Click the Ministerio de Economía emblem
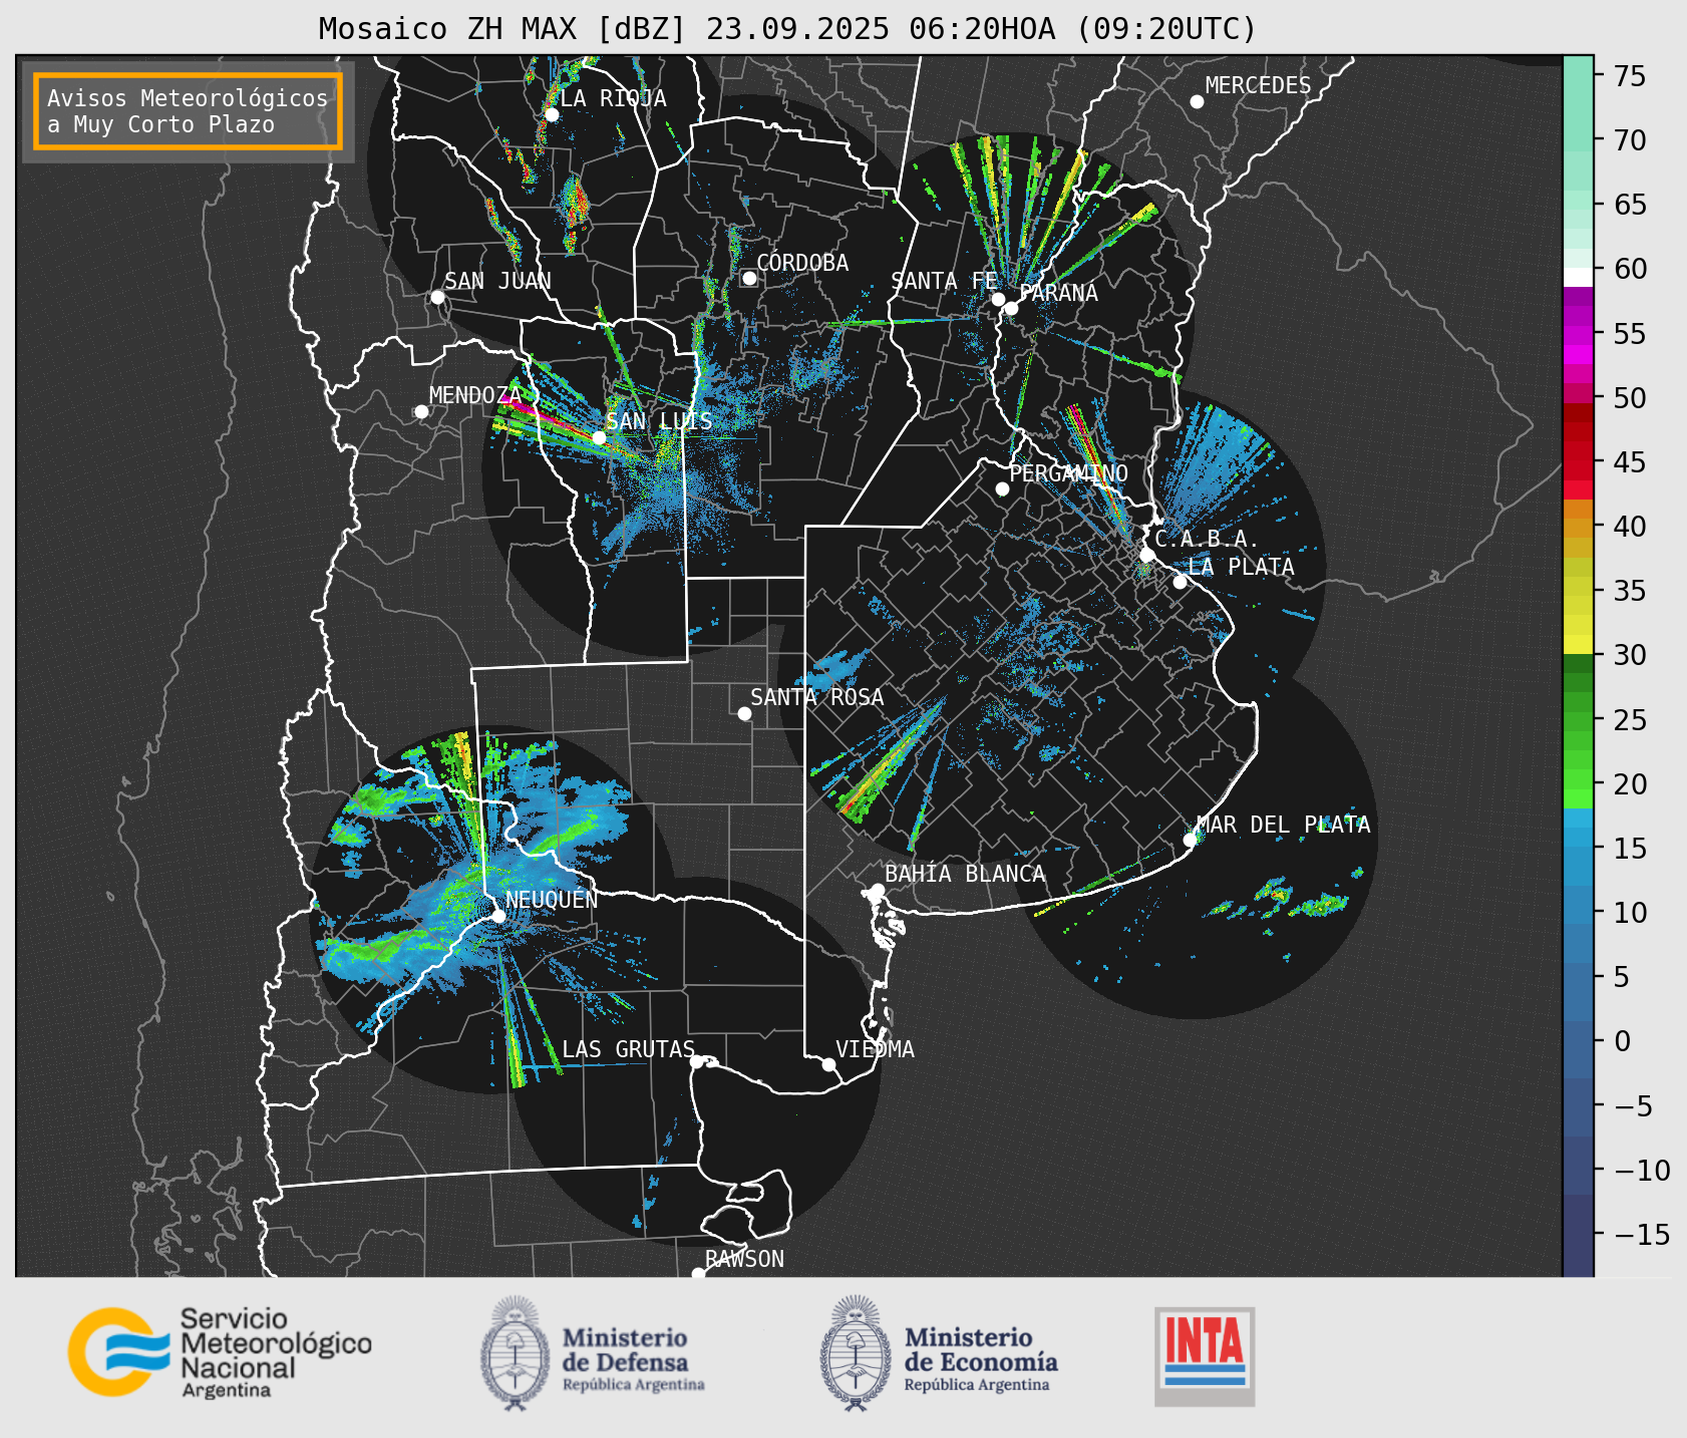 click(x=854, y=1353)
